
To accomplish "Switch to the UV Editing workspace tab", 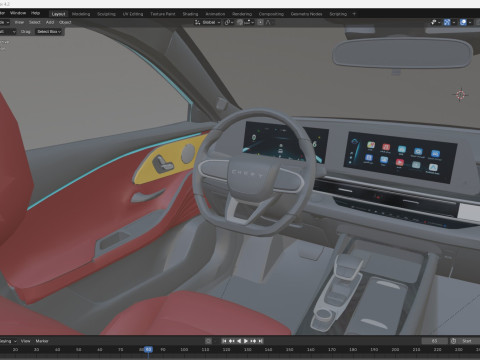I will pos(133,14).
